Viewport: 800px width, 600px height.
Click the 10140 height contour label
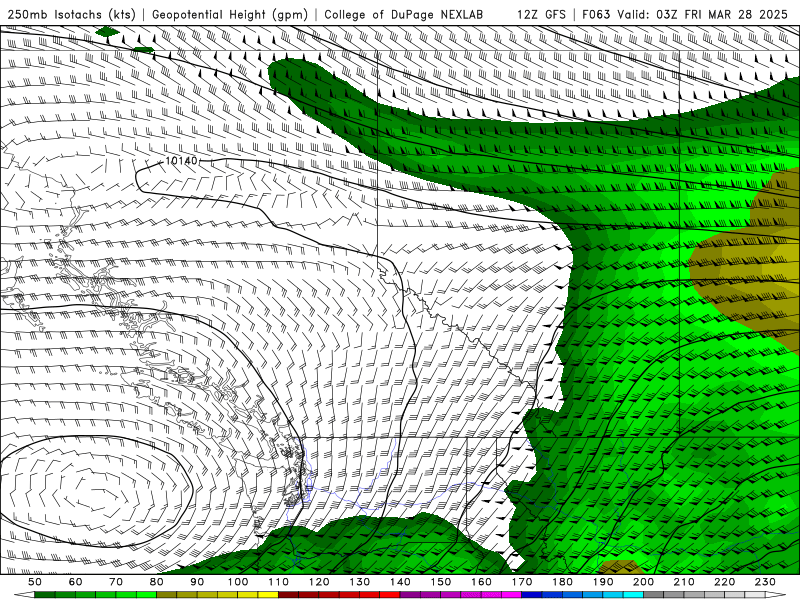[x=181, y=161]
